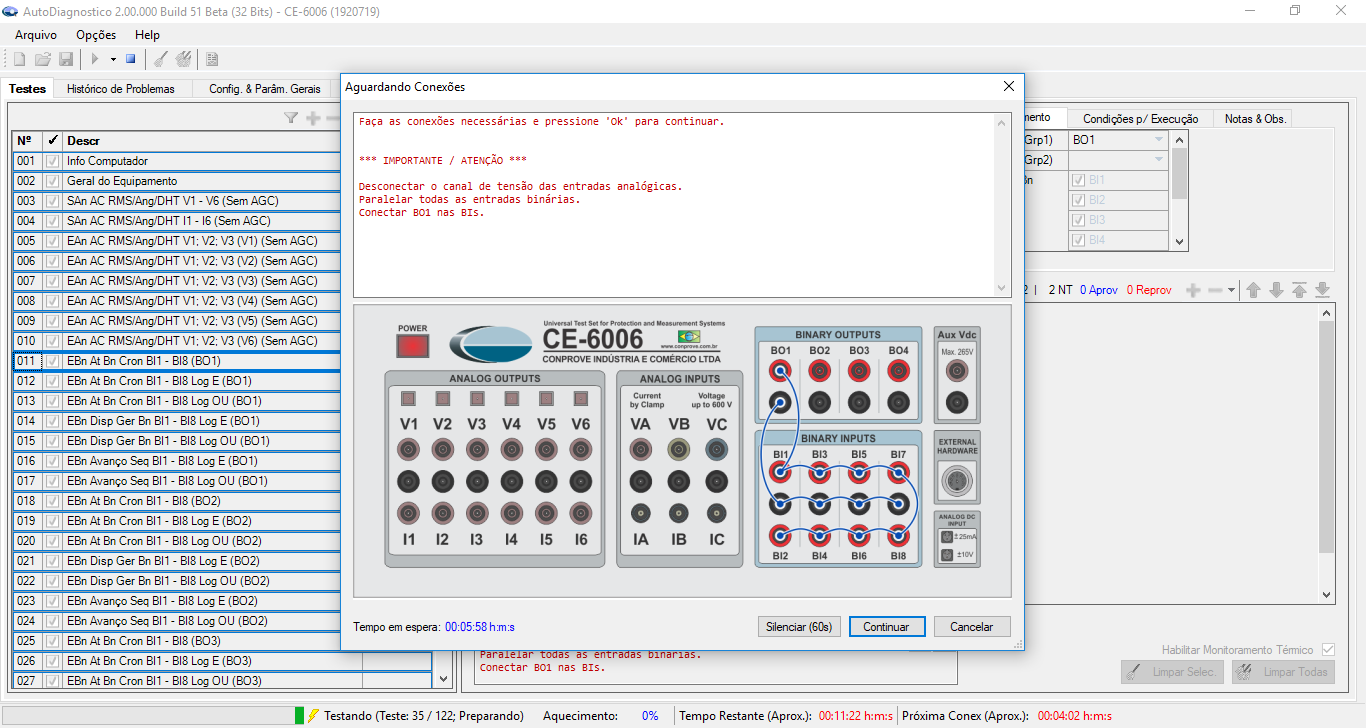Open the dropdown arrow beside Run
The width and height of the screenshot is (1369, 728).
pos(113,60)
